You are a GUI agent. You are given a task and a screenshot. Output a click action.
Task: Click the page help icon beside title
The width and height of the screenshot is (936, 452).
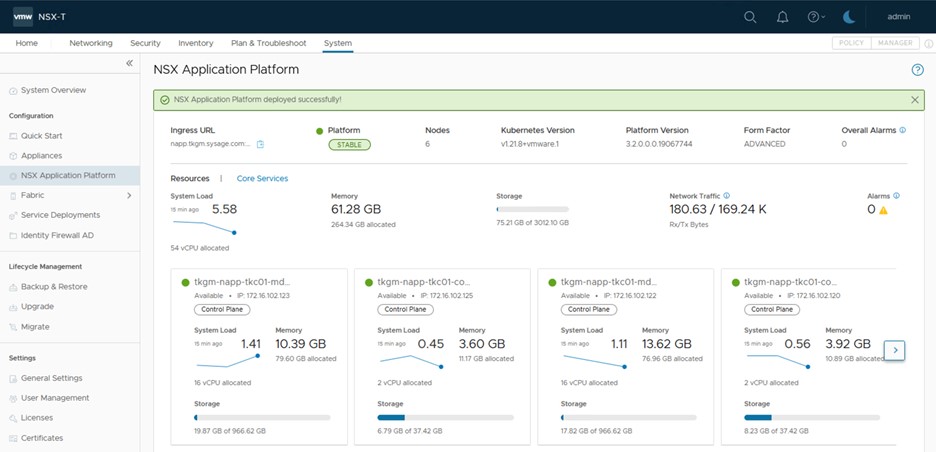click(917, 70)
